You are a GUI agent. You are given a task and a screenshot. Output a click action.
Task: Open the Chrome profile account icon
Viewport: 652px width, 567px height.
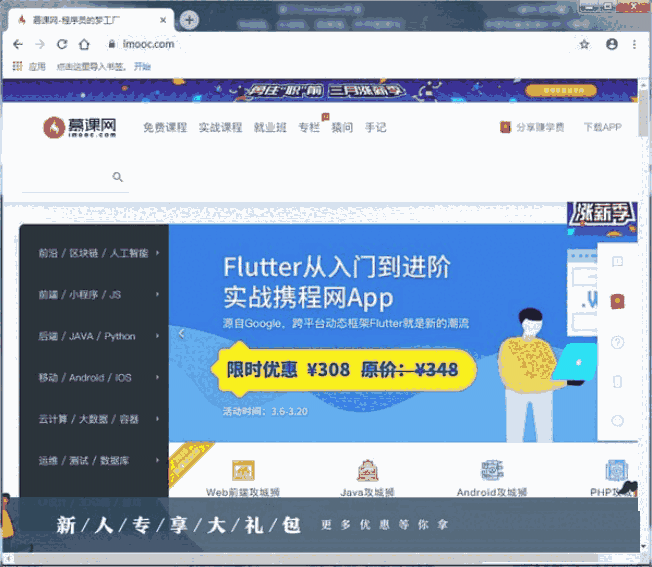(612, 44)
